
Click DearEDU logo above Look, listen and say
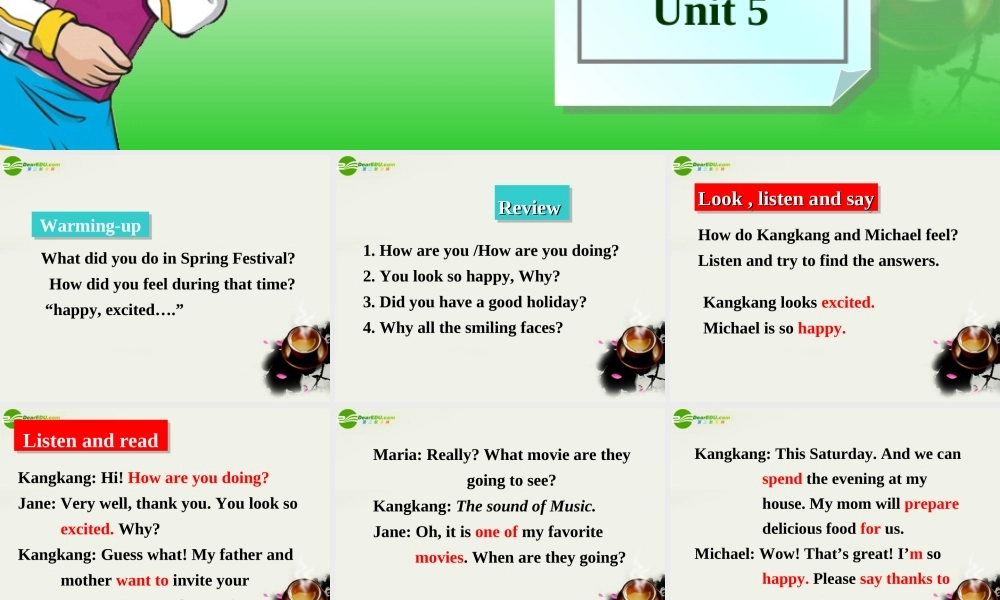(x=702, y=166)
